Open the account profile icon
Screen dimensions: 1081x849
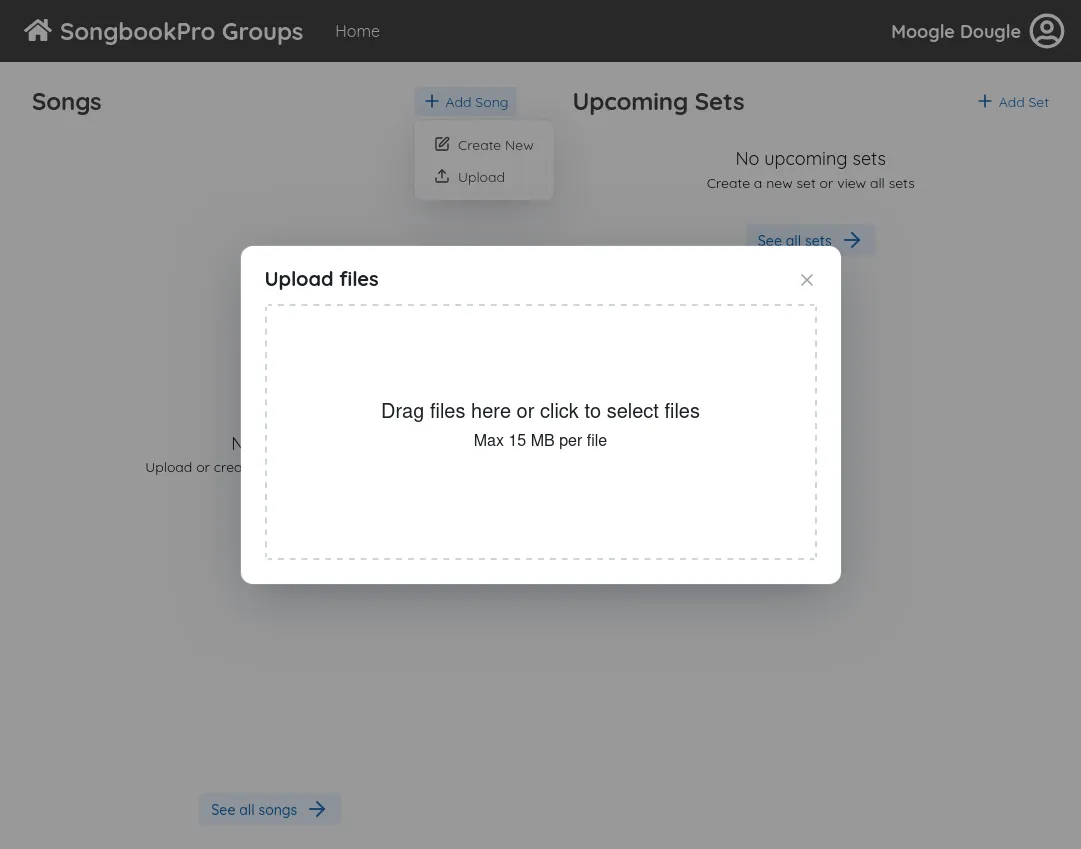pyautogui.click(x=1046, y=31)
